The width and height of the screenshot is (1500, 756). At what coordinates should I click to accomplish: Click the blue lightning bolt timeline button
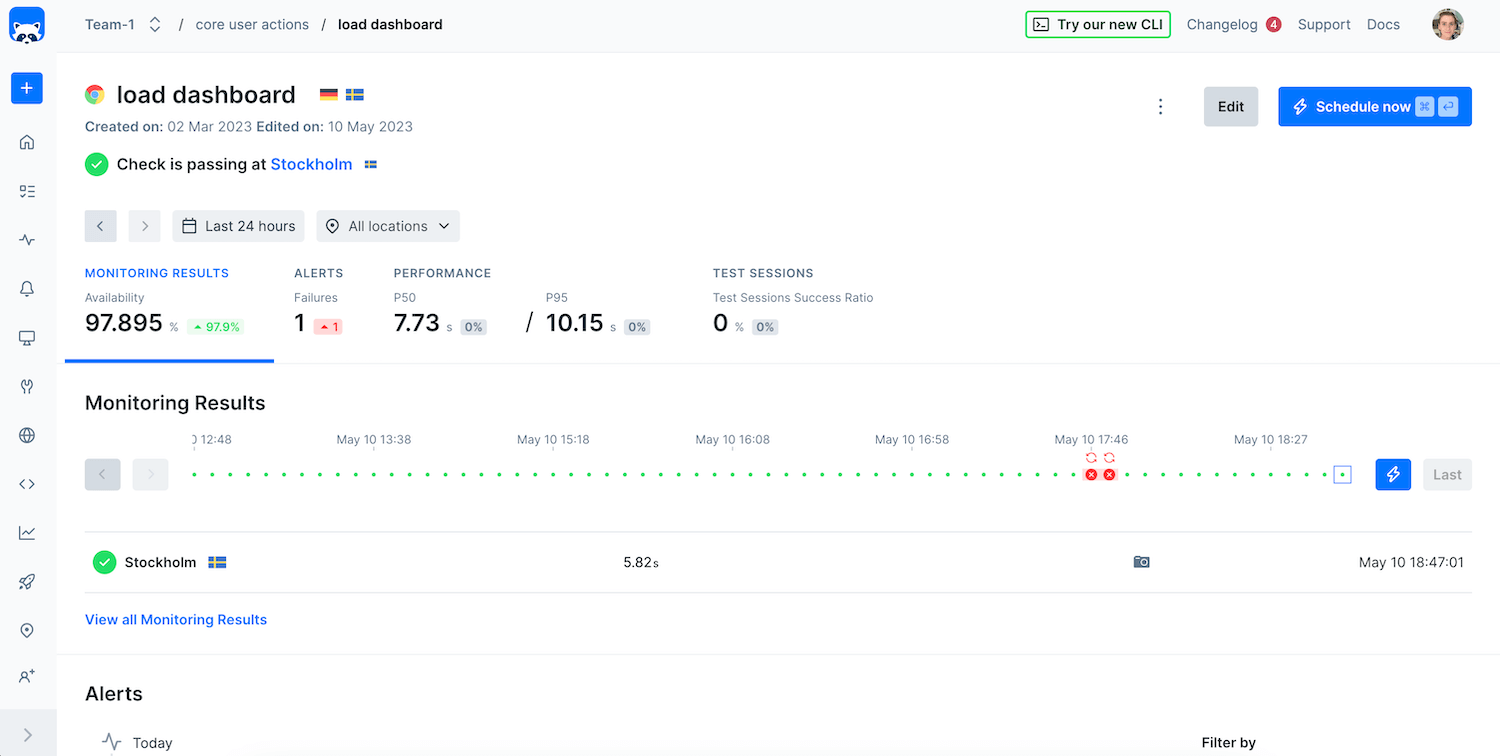(1393, 474)
